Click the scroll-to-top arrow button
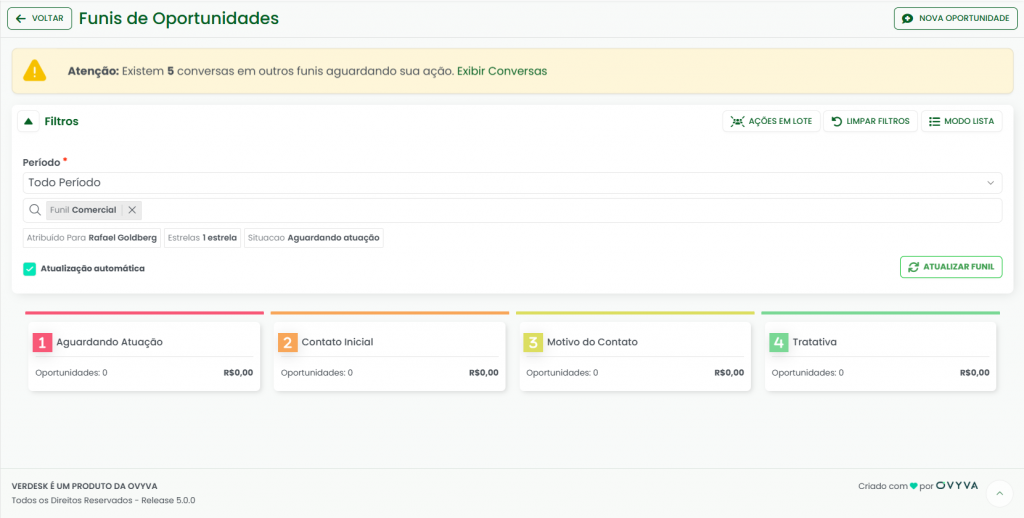The image size is (1024, 518). (999, 493)
